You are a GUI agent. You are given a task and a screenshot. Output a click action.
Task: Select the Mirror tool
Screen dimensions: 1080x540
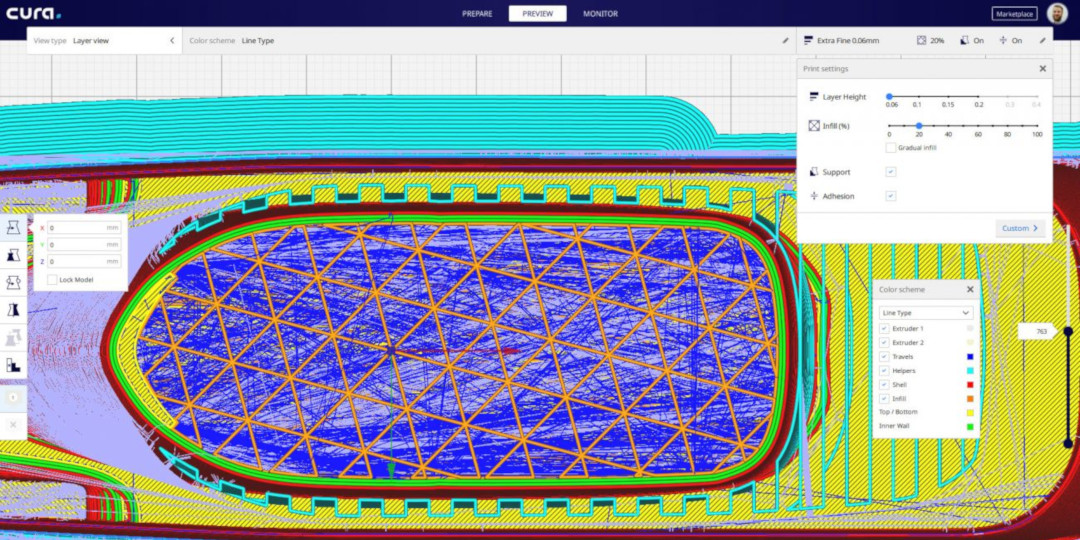(x=14, y=311)
